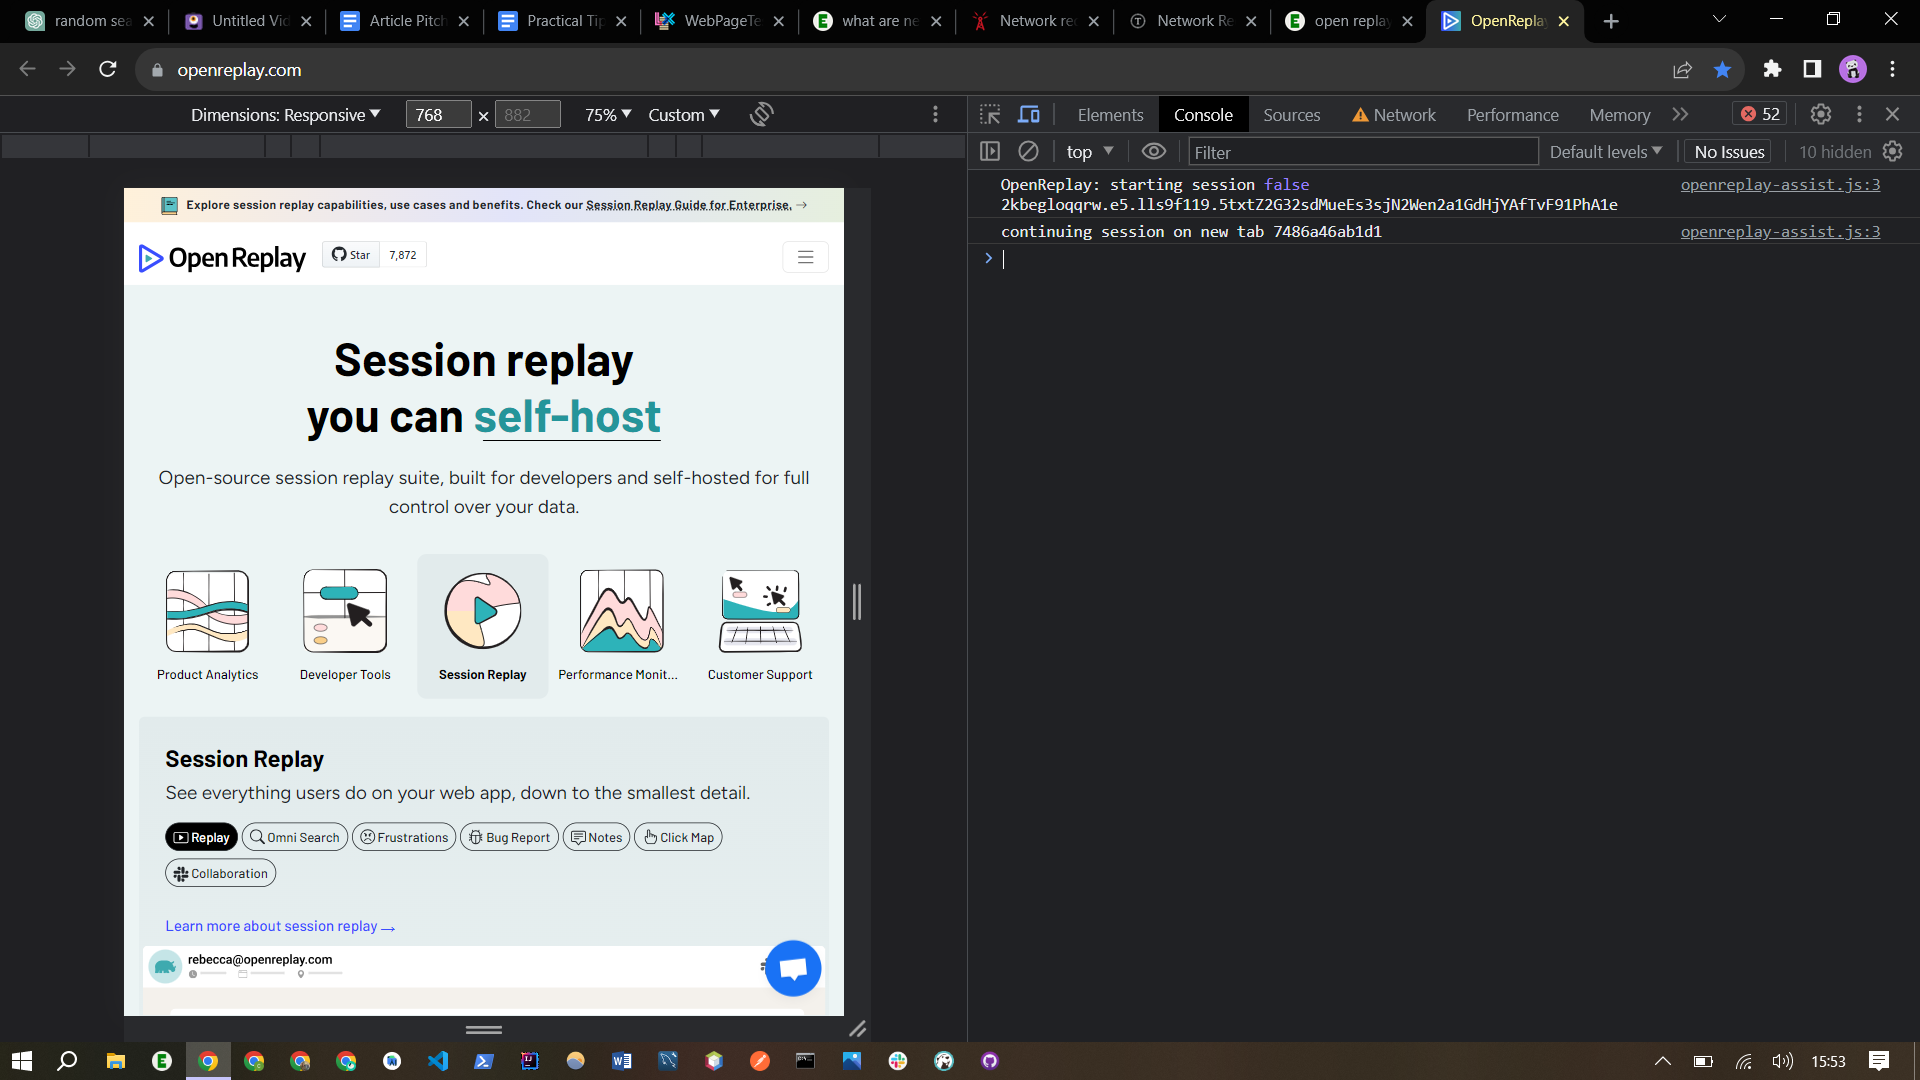Close the DevTools panel

[x=1892, y=115]
